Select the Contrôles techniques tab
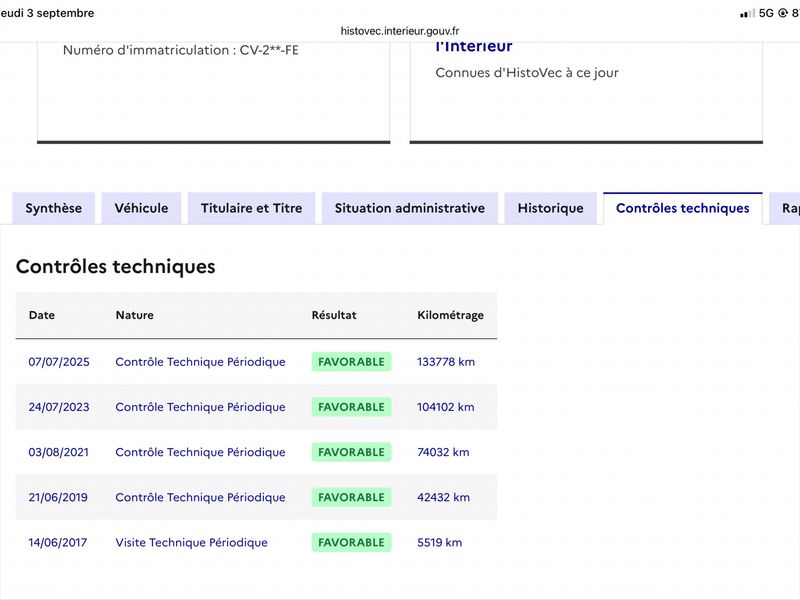The height and width of the screenshot is (600, 800). pos(683,208)
